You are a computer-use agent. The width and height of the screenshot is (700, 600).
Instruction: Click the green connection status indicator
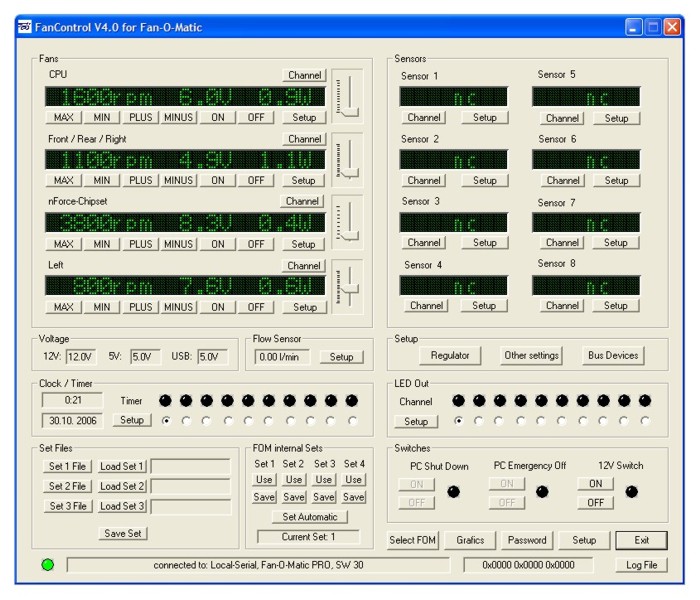(47, 565)
